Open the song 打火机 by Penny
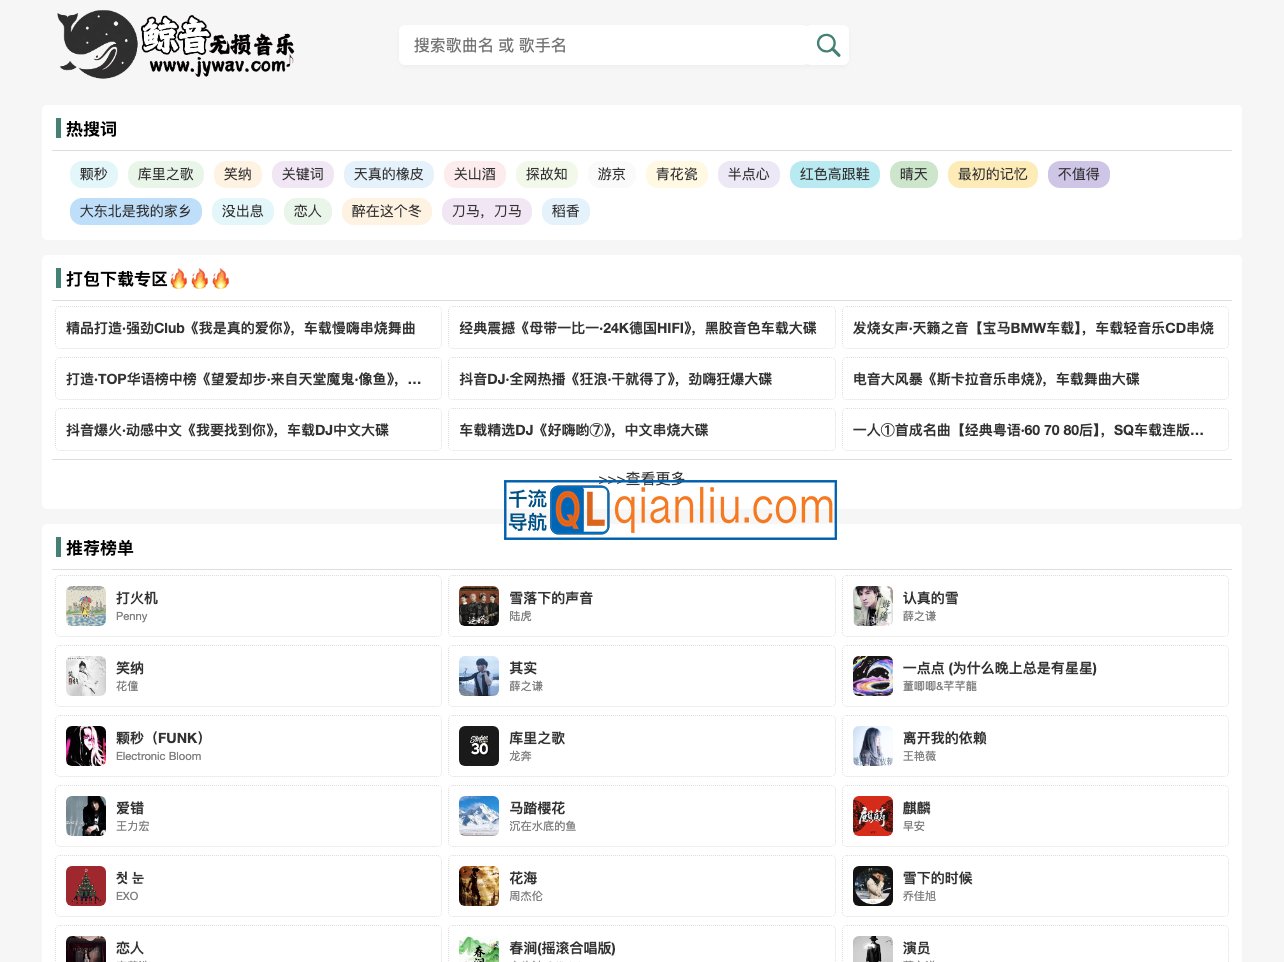This screenshot has width=1284, height=962. click(139, 598)
